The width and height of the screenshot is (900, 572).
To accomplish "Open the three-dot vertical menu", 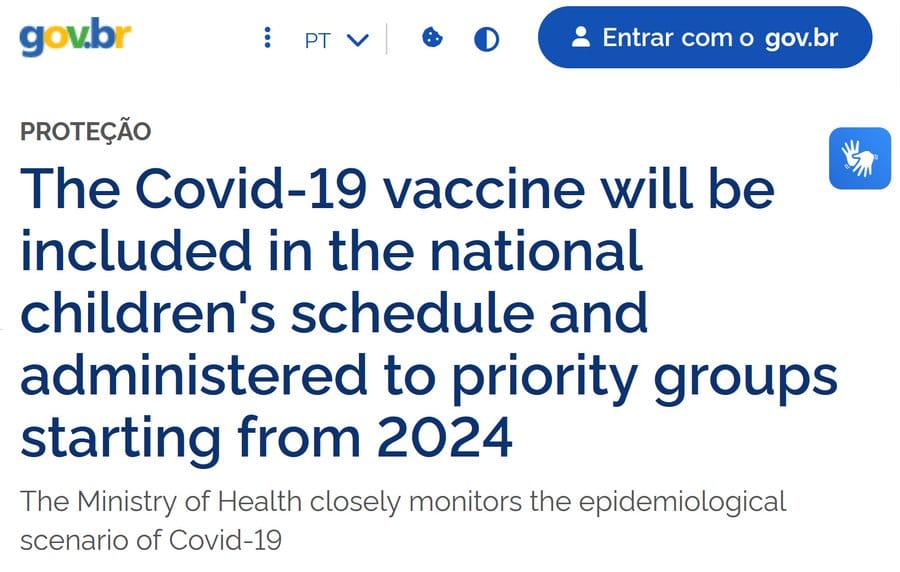I will [x=267, y=38].
